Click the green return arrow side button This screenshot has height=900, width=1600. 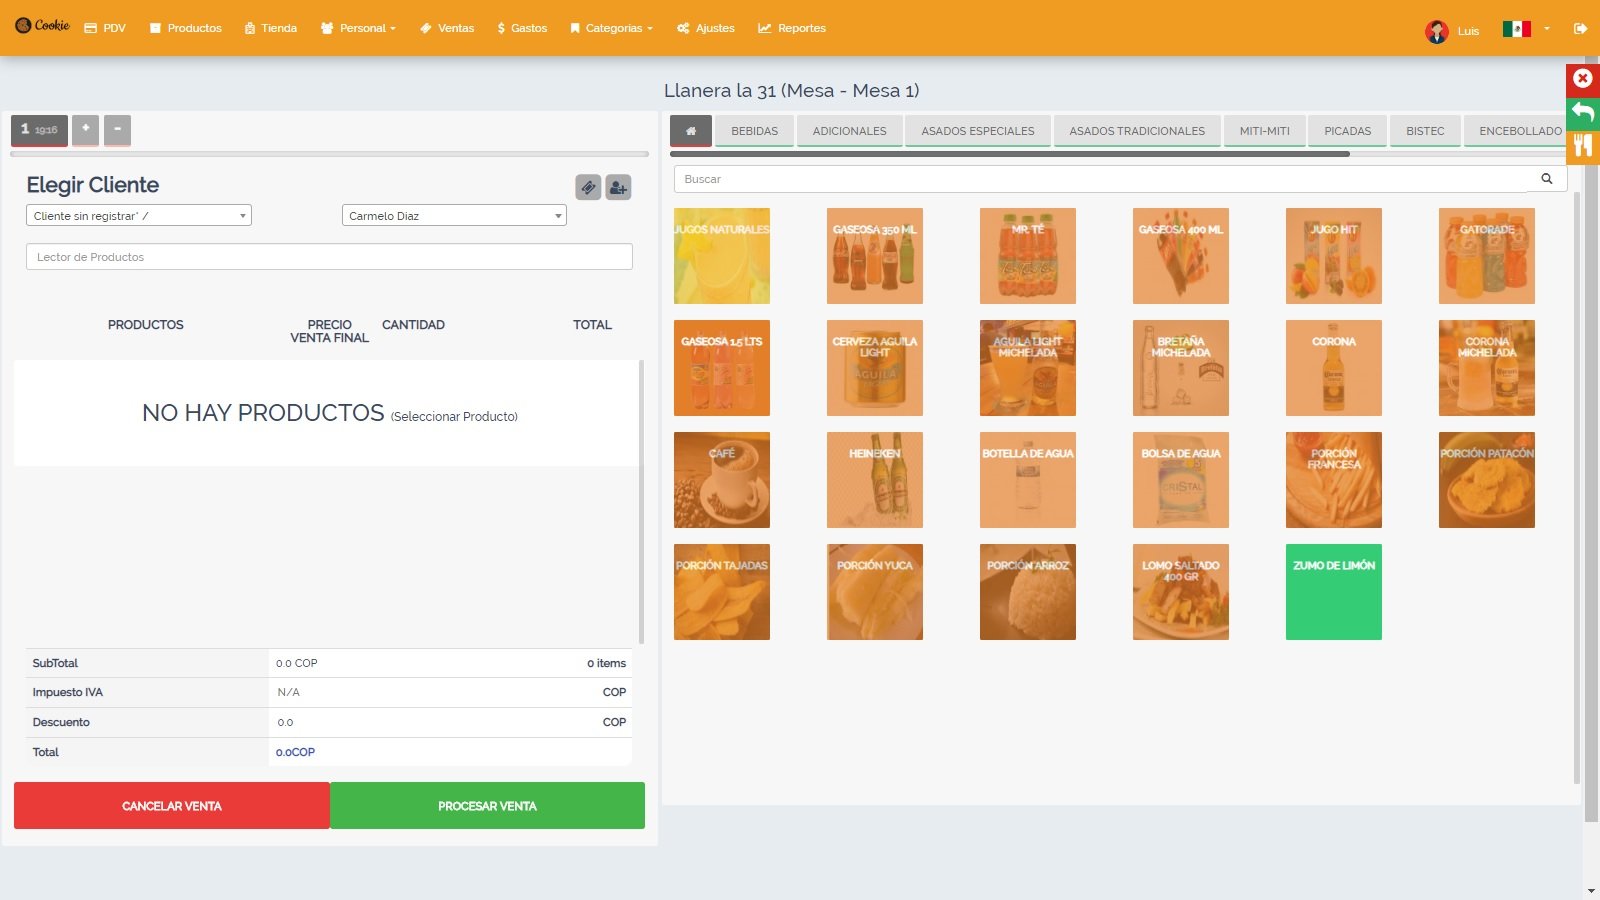pos(1582,112)
